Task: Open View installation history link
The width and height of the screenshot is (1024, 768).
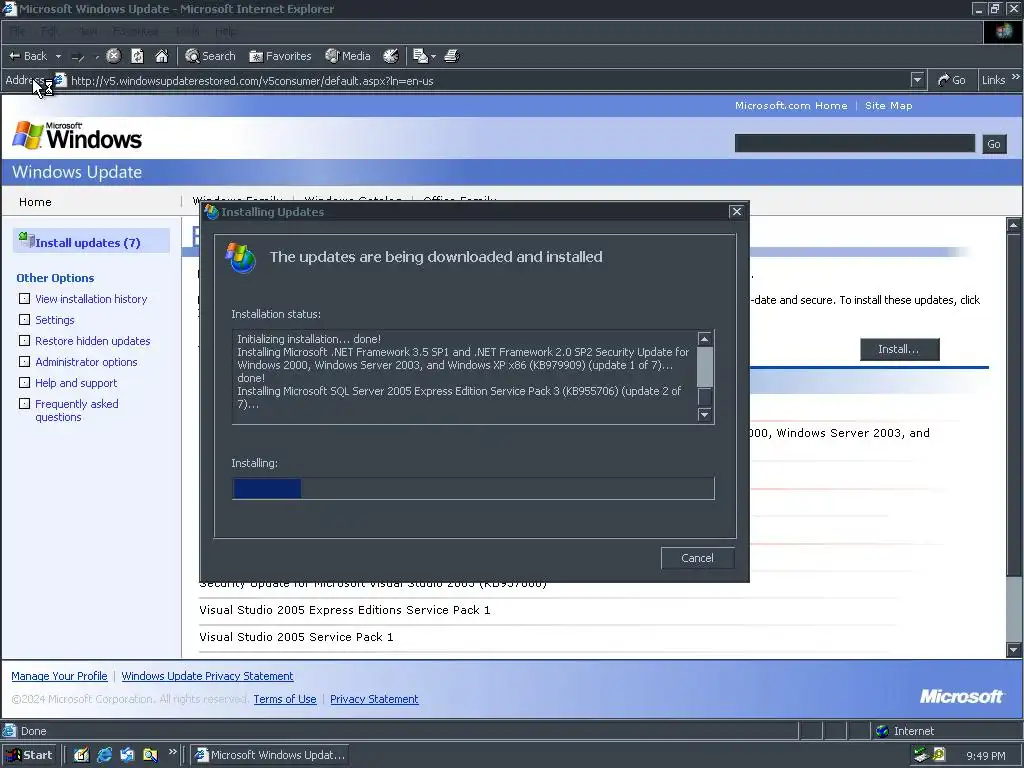Action: tap(91, 299)
